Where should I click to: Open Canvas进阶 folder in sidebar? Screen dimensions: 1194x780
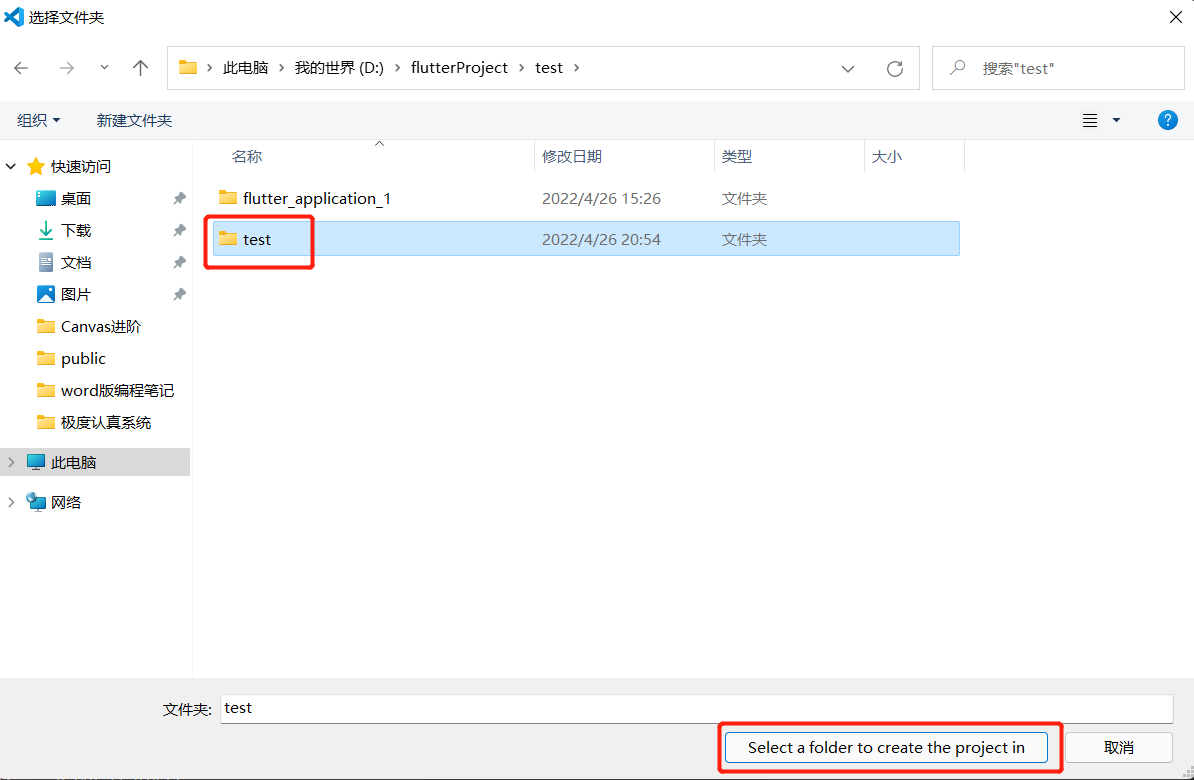[x=101, y=326]
